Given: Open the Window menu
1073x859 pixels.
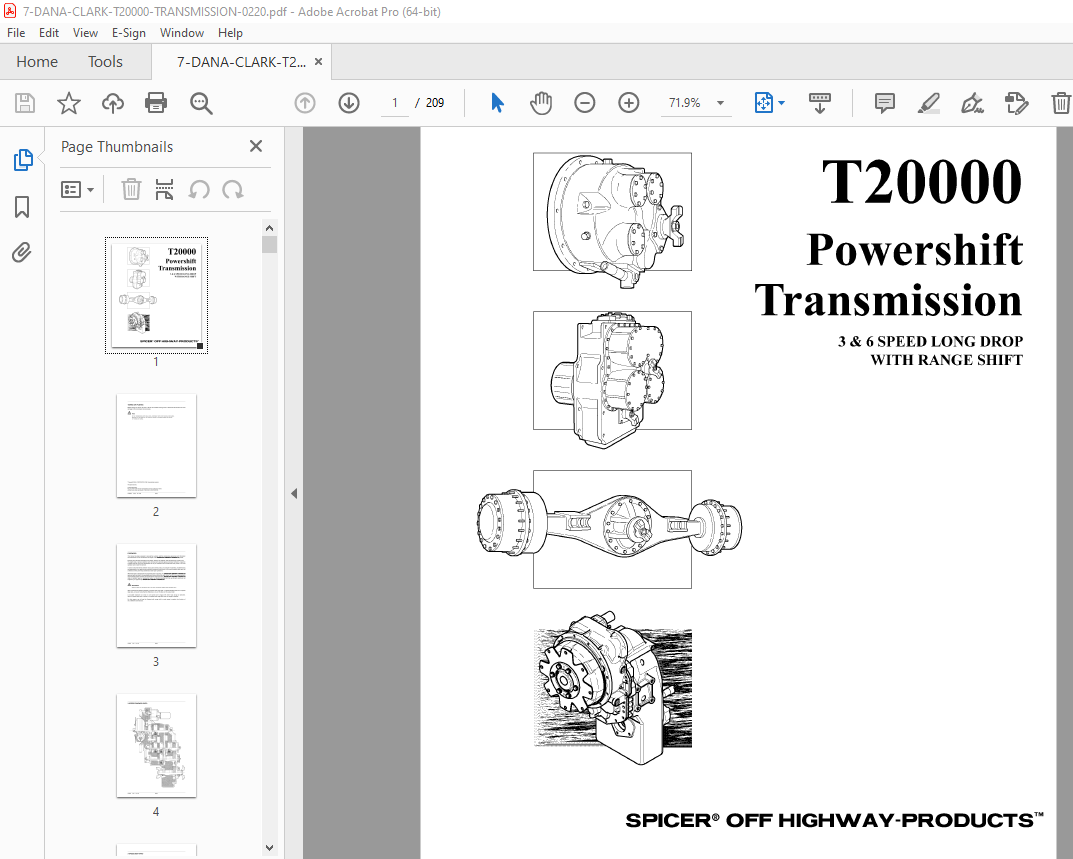Looking at the screenshot, I should pos(182,33).
